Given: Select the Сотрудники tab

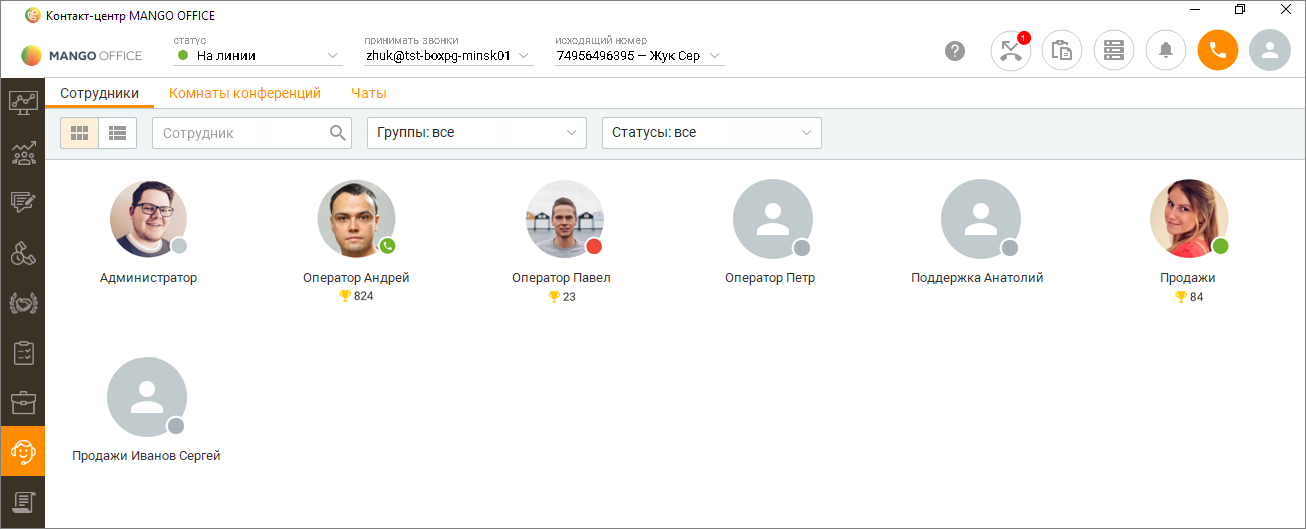Looking at the screenshot, I should click(x=99, y=93).
